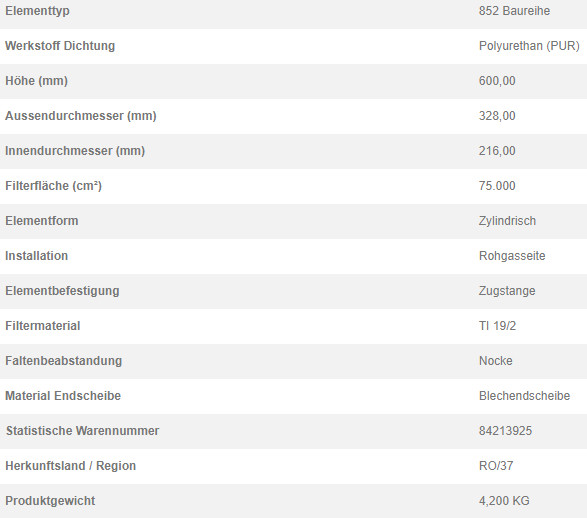Select the 'Produktgewicht' label
Viewport: 587px width, 518px height.
point(50,501)
